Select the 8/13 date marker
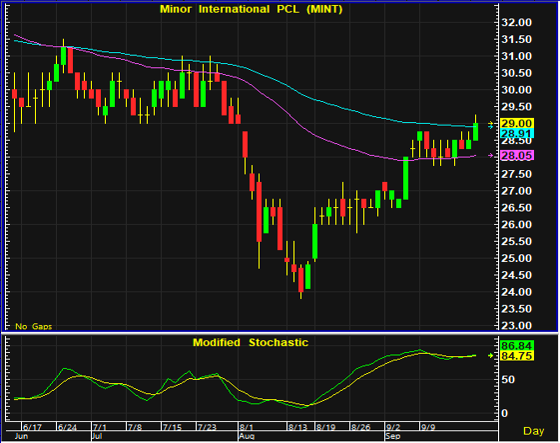The image size is (560, 443). point(298,427)
